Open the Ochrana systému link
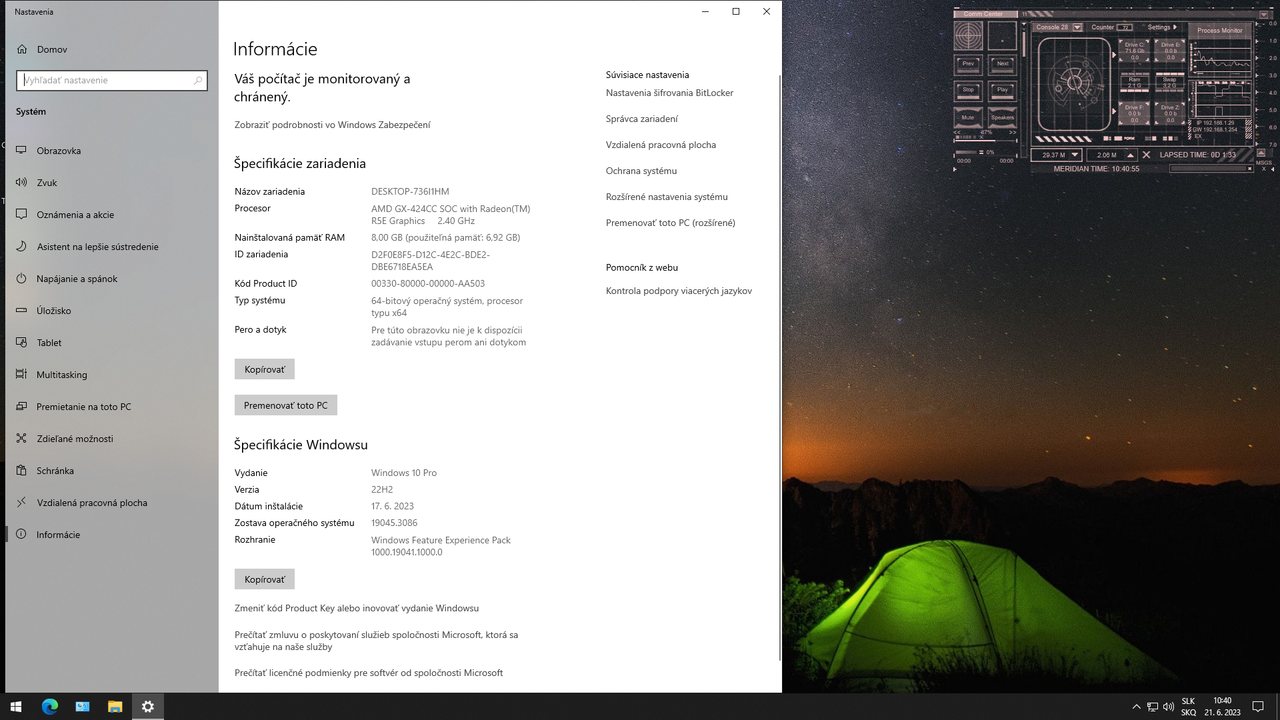 (x=641, y=171)
